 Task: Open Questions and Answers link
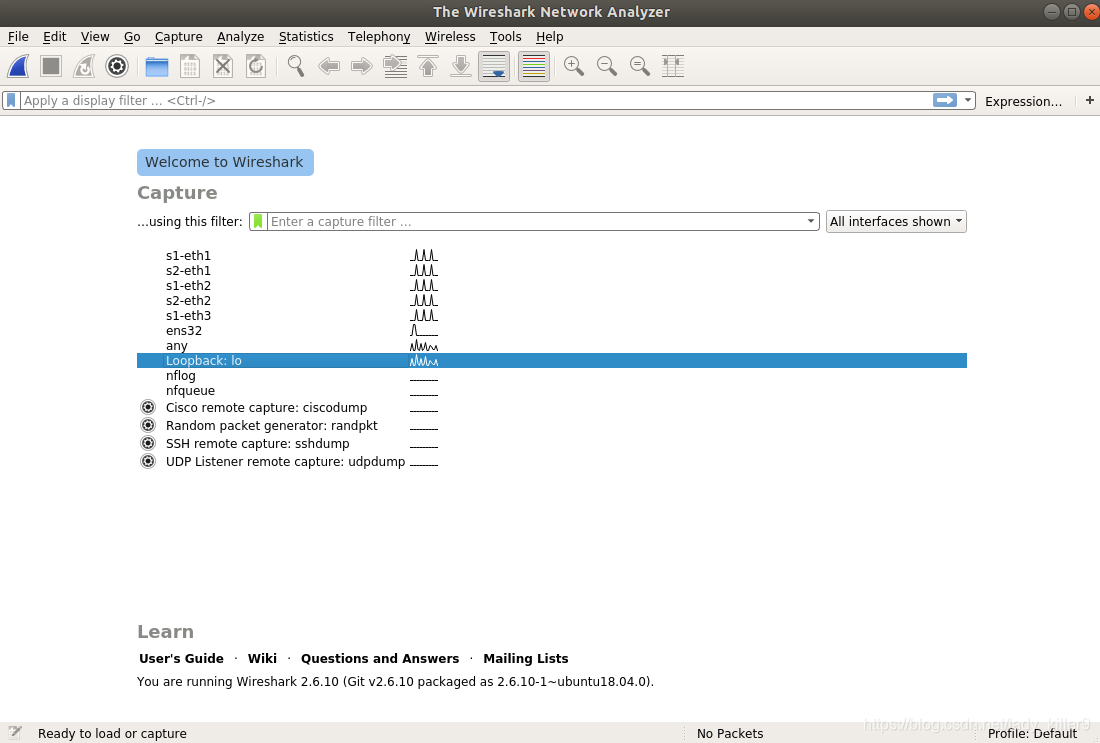pyautogui.click(x=380, y=659)
